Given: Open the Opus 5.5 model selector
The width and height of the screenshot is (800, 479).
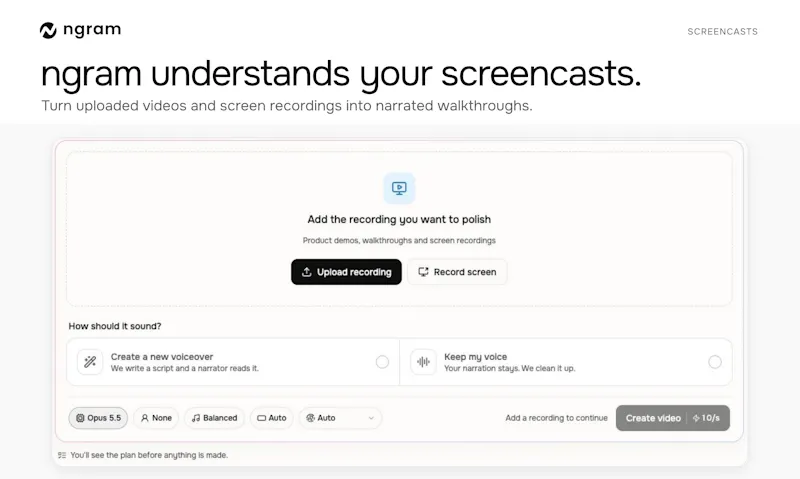Looking at the screenshot, I should click(98, 418).
